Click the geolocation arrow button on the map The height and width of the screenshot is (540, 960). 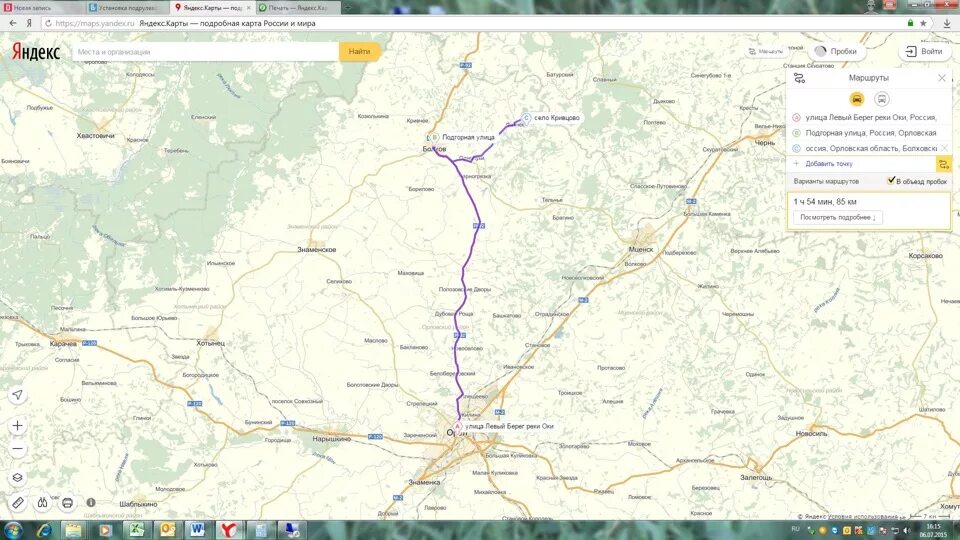18,395
